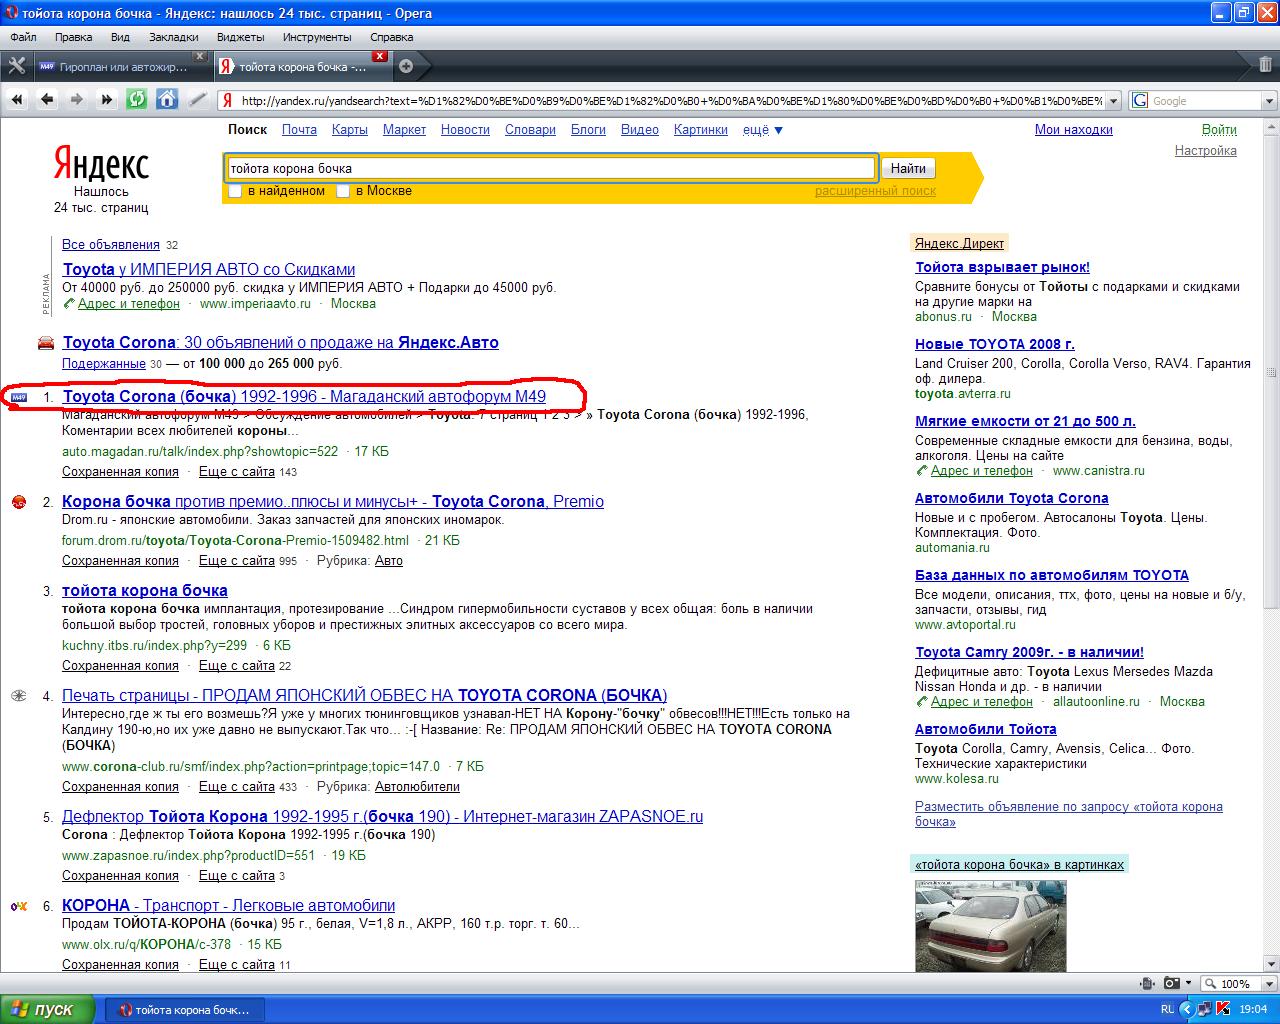Go to the home page icon

(167, 99)
